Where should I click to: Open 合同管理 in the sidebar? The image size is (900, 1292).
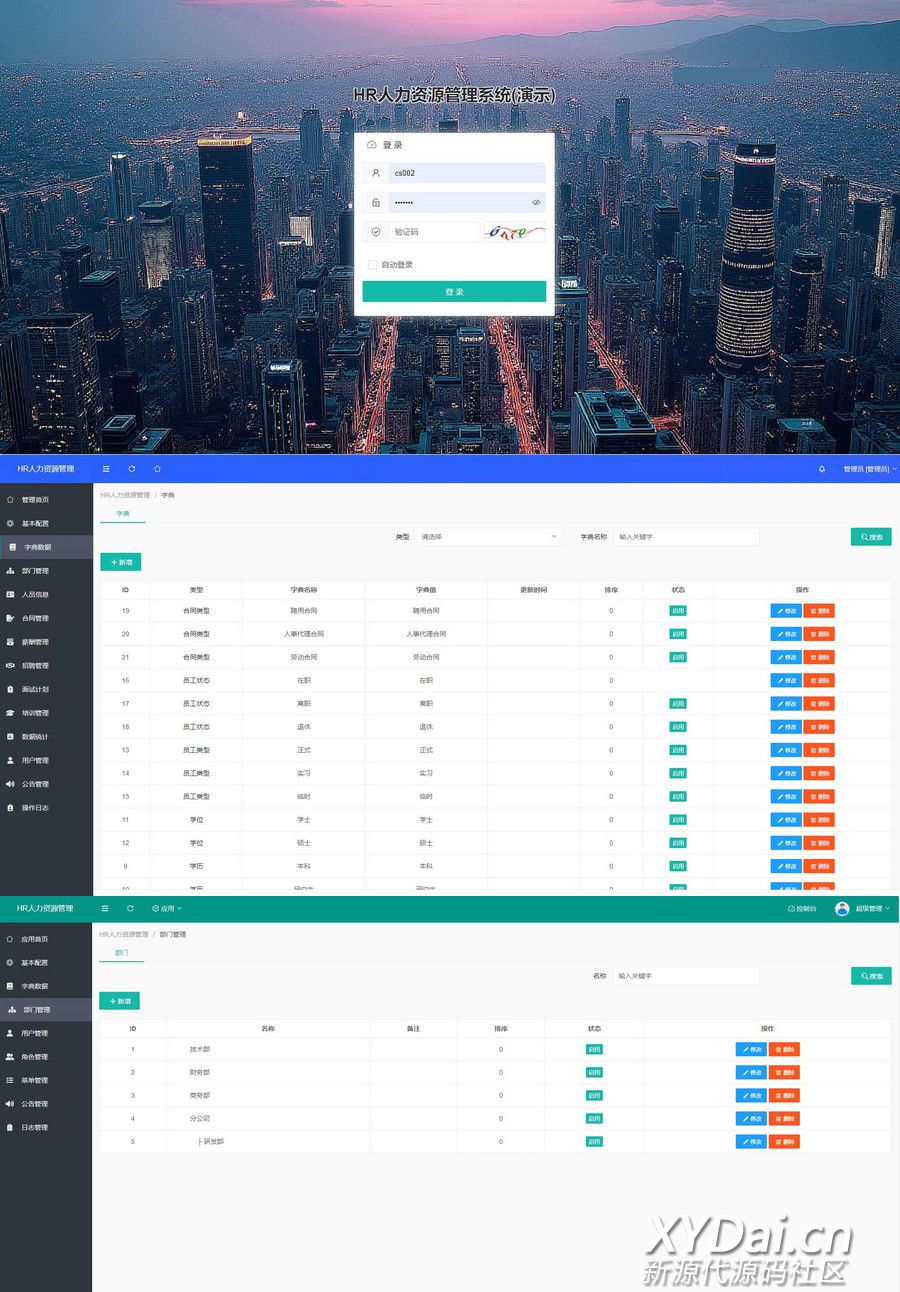point(35,618)
